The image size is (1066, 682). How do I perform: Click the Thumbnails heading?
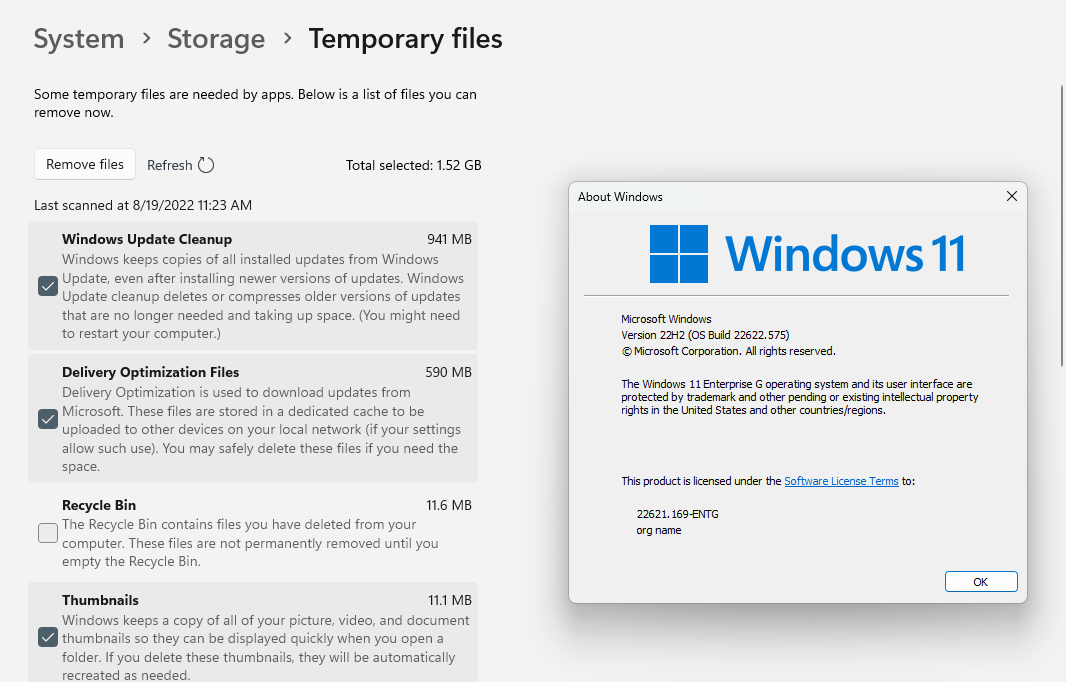click(100, 600)
